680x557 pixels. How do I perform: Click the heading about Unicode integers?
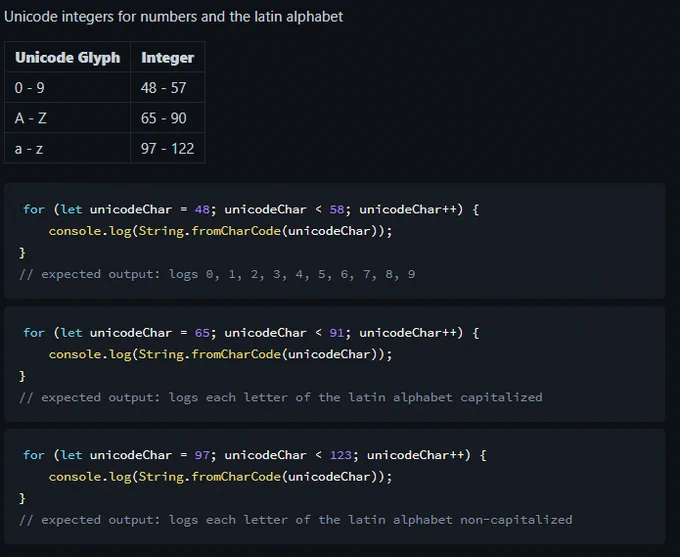click(x=173, y=16)
